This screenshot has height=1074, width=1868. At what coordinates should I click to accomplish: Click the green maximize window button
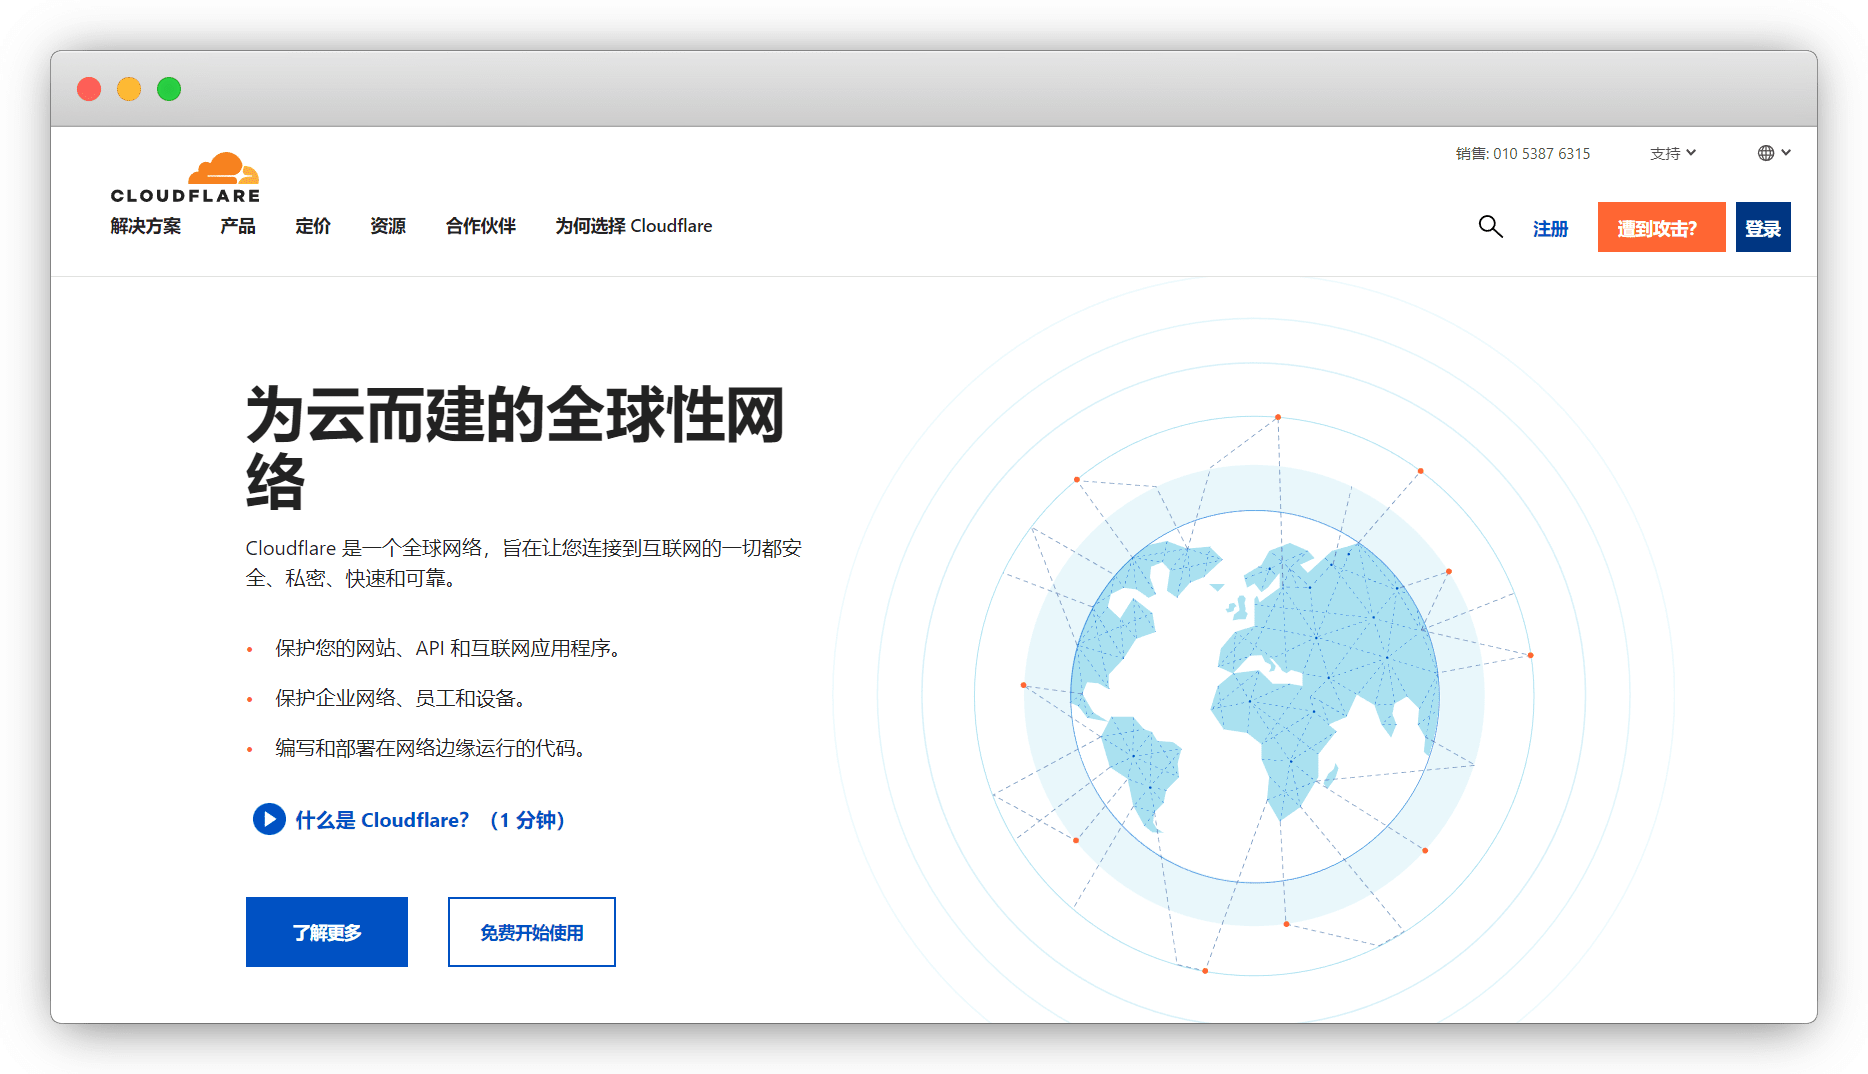(169, 89)
